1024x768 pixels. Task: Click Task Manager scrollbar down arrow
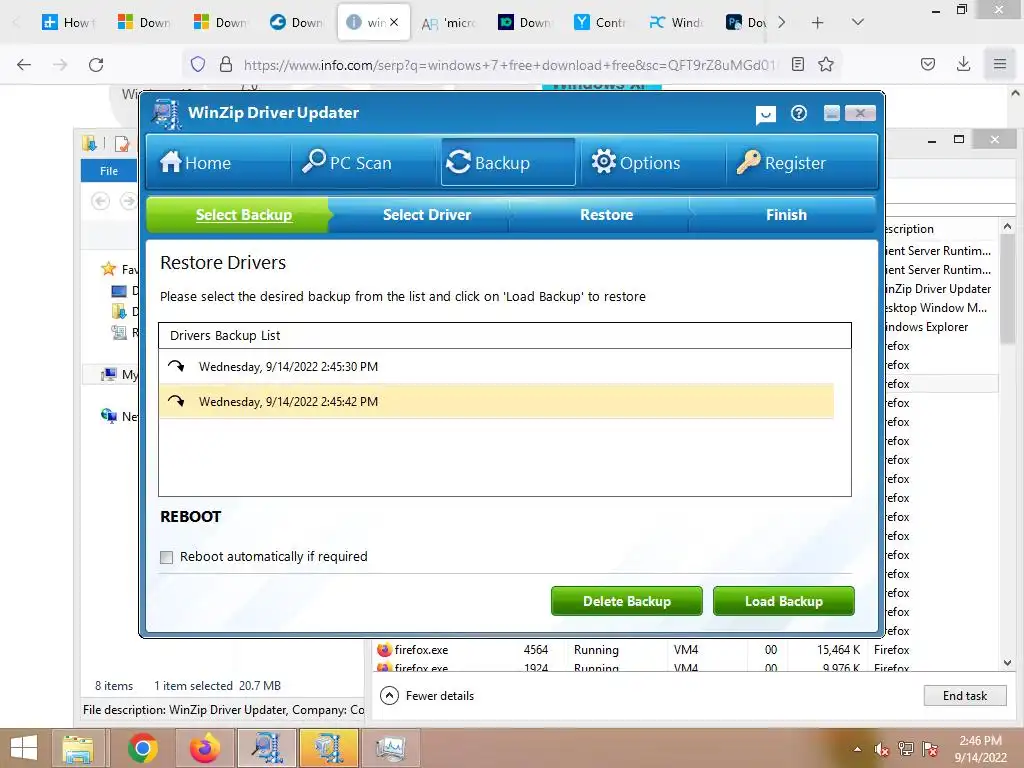[1007, 663]
